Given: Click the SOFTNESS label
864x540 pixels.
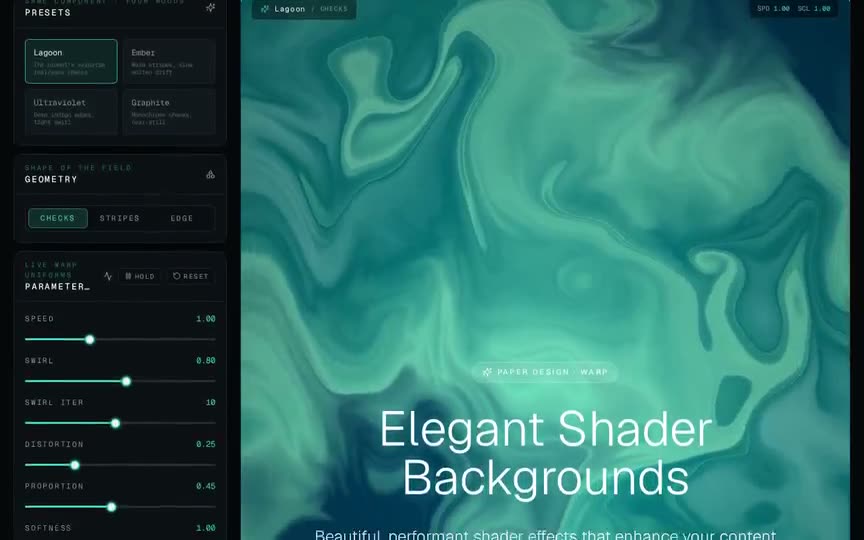Looking at the screenshot, I should click(48, 528).
